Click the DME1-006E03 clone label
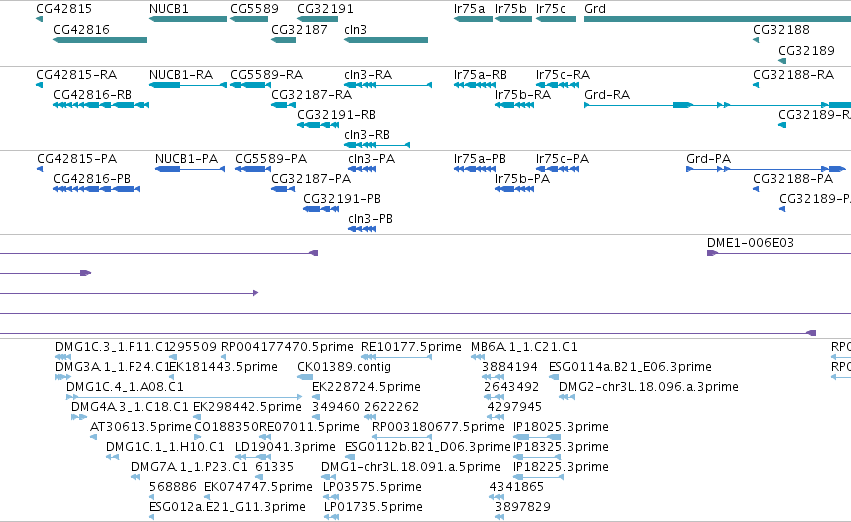Image resolution: width=851 pixels, height=522 pixels. point(750,243)
